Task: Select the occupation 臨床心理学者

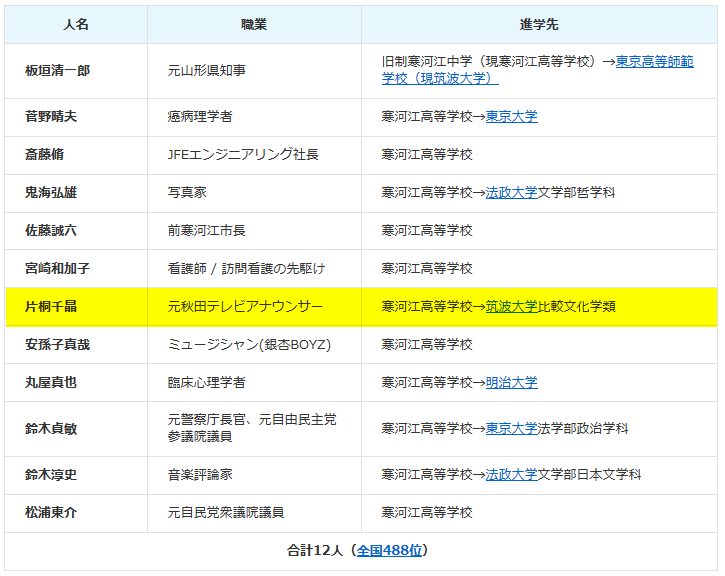Action: [x=207, y=382]
